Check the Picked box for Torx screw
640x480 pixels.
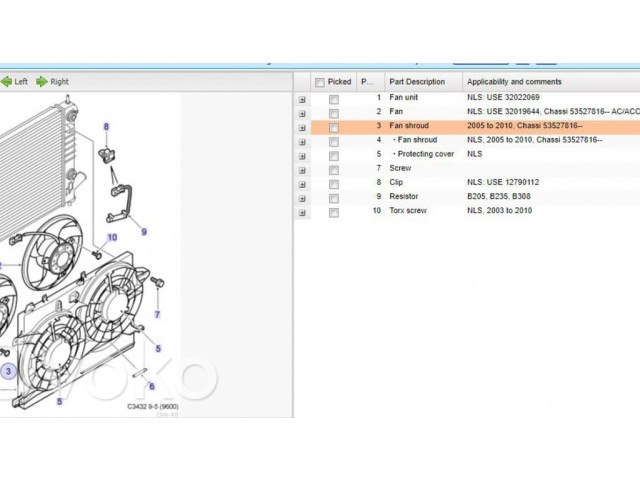(x=334, y=213)
